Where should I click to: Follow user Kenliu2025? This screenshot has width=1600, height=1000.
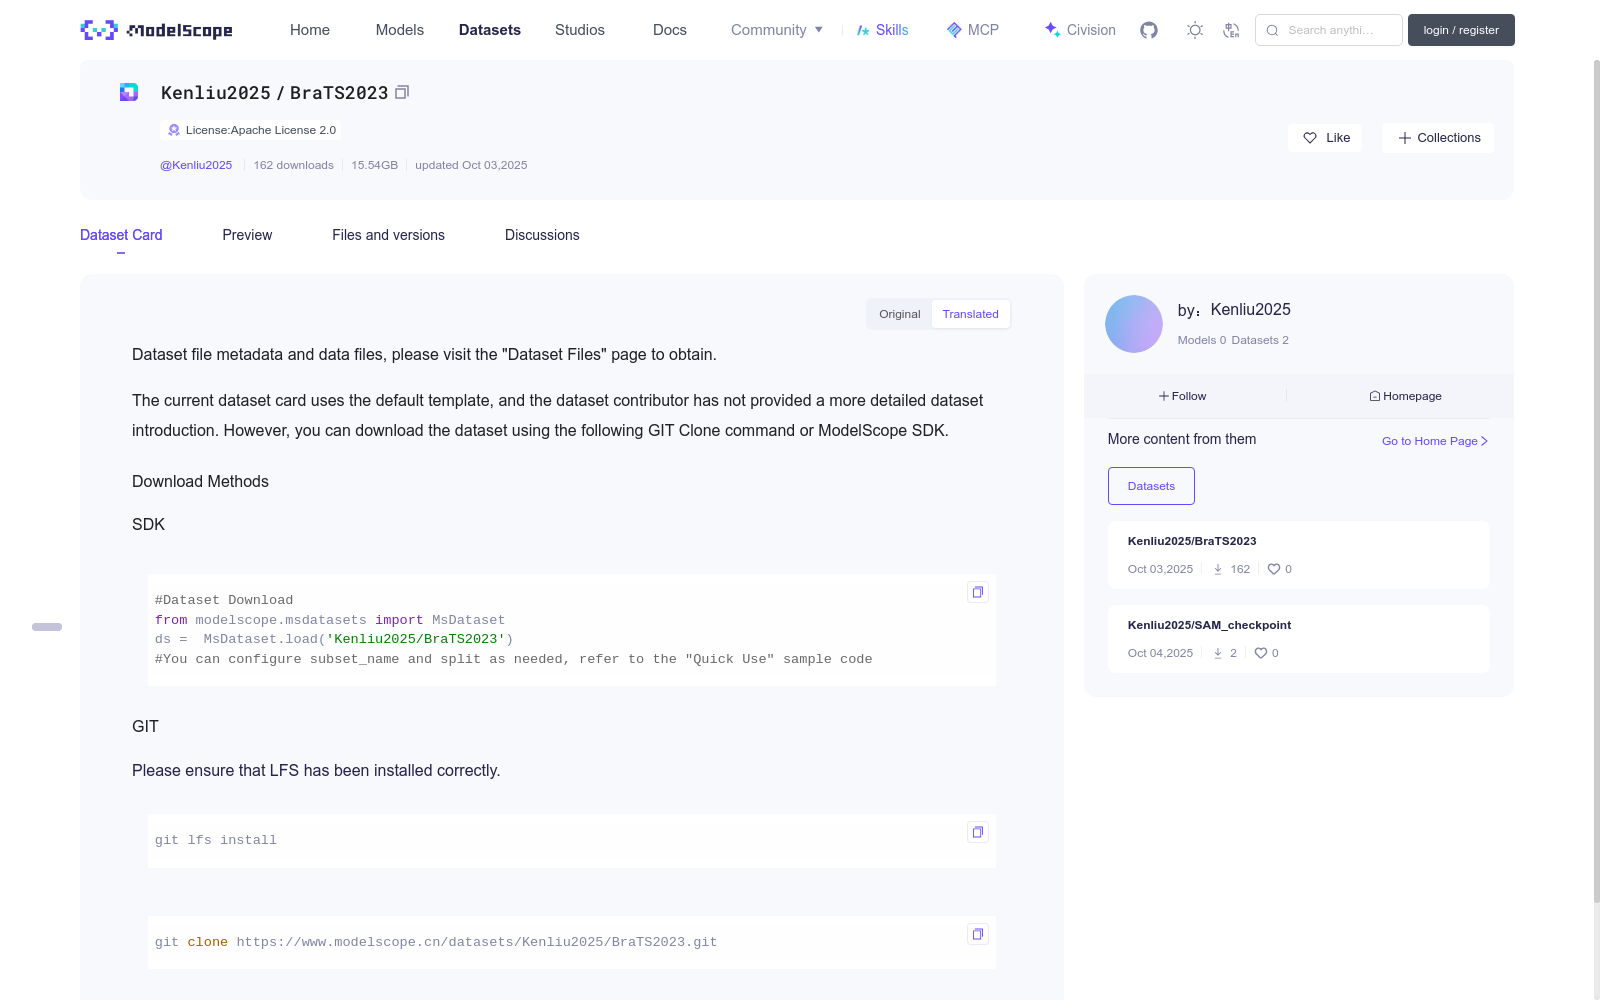pyautogui.click(x=1183, y=396)
